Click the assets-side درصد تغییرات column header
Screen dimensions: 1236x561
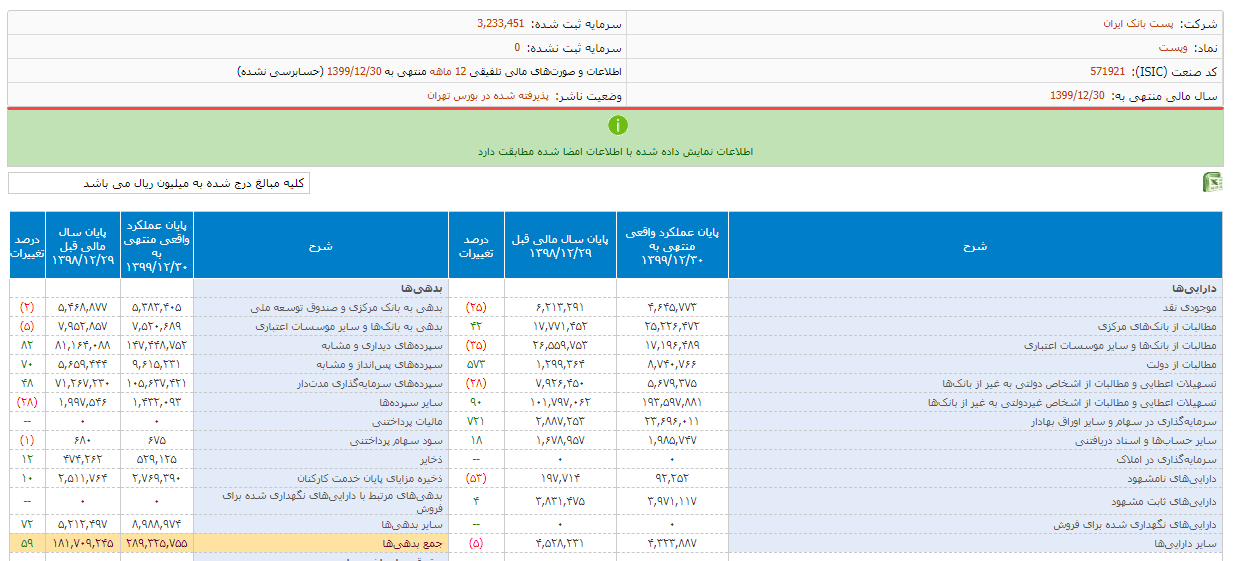coord(476,245)
